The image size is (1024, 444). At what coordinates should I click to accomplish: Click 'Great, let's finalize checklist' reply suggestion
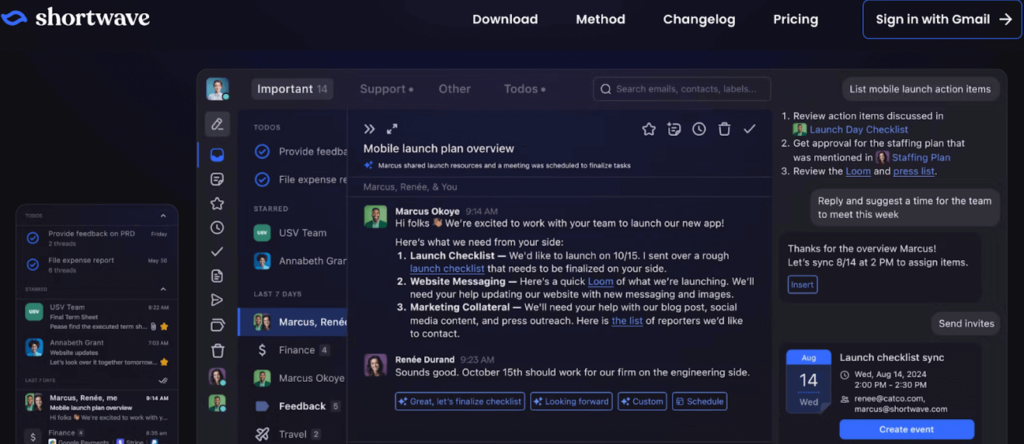460,402
